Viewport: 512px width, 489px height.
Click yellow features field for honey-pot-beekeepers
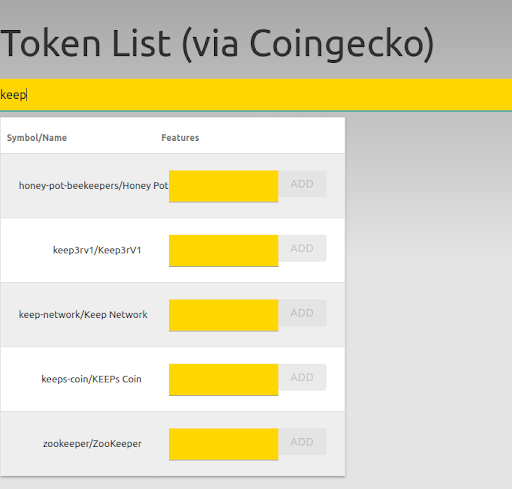(223, 186)
